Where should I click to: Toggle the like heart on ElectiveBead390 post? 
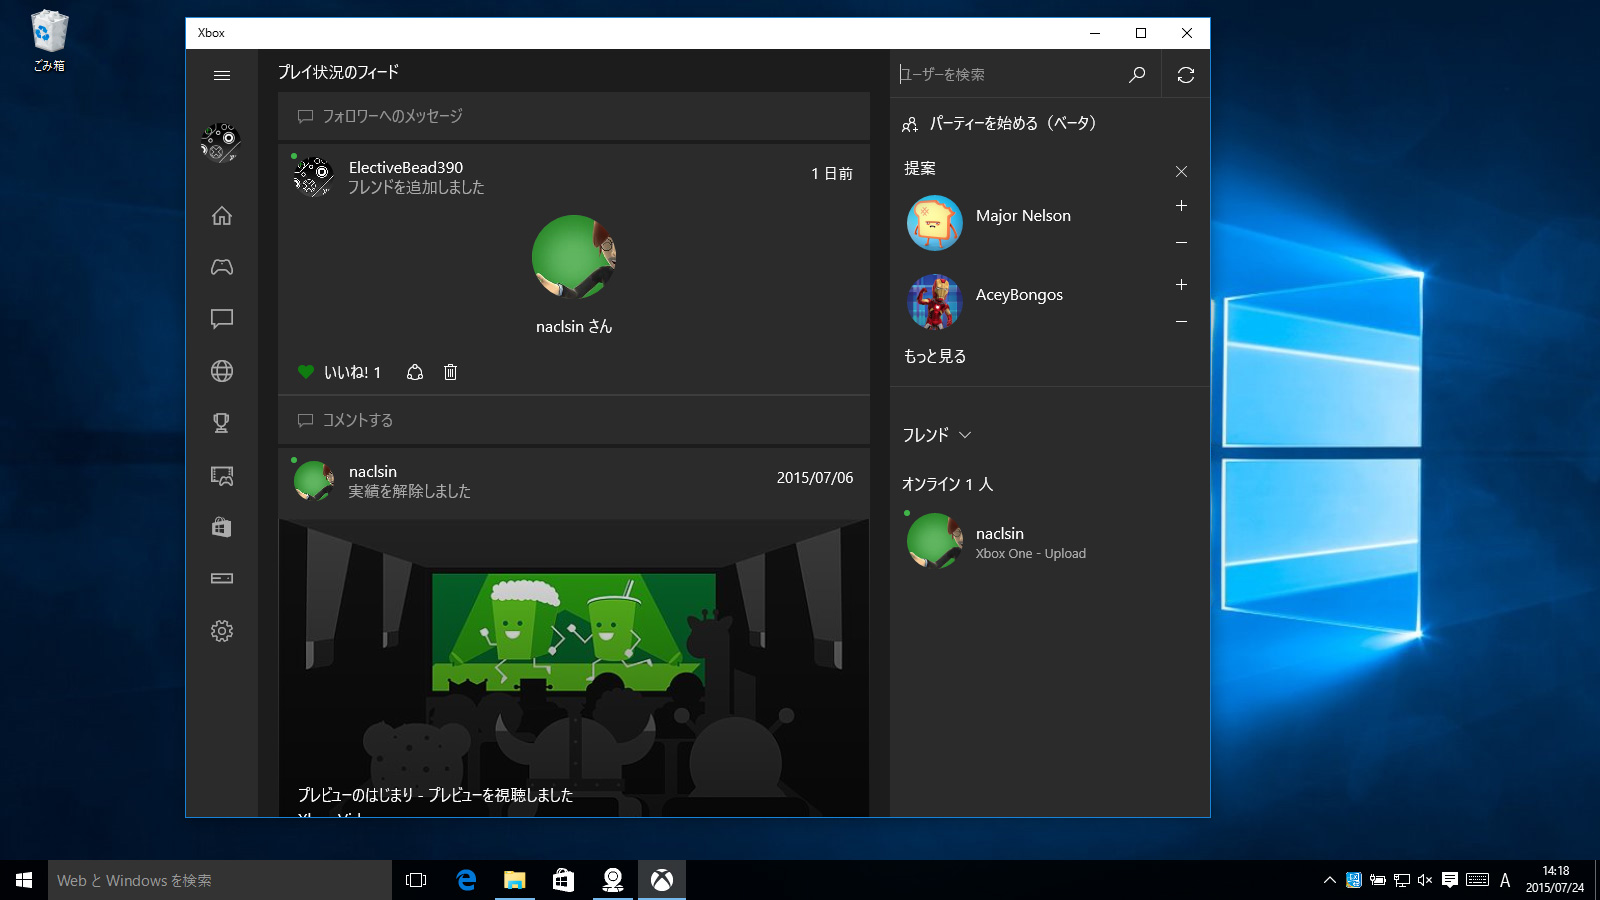pos(306,372)
